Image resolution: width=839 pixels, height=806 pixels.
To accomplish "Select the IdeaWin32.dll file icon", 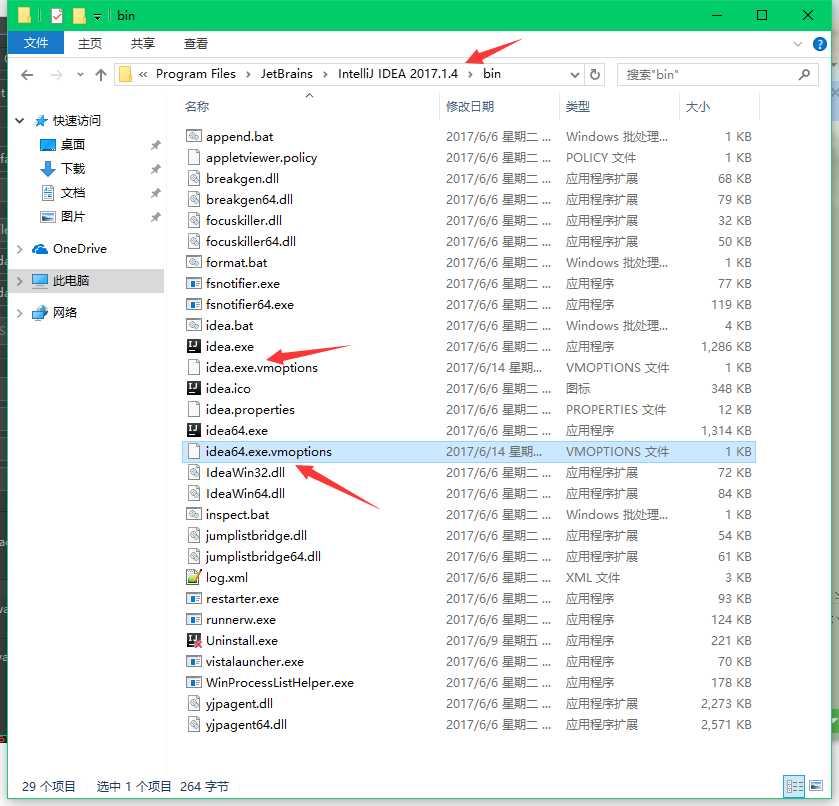I will pos(194,472).
